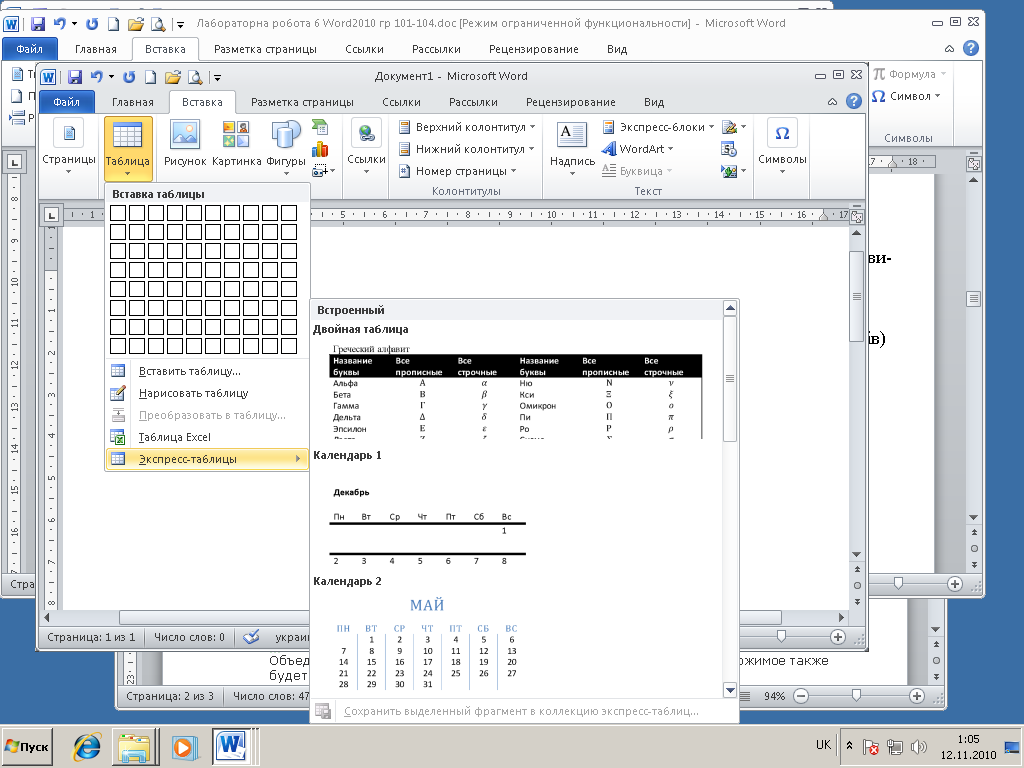Create a new blank document from Документ1 toolbar
Viewport: 1024px width, 768px height.
151,77
